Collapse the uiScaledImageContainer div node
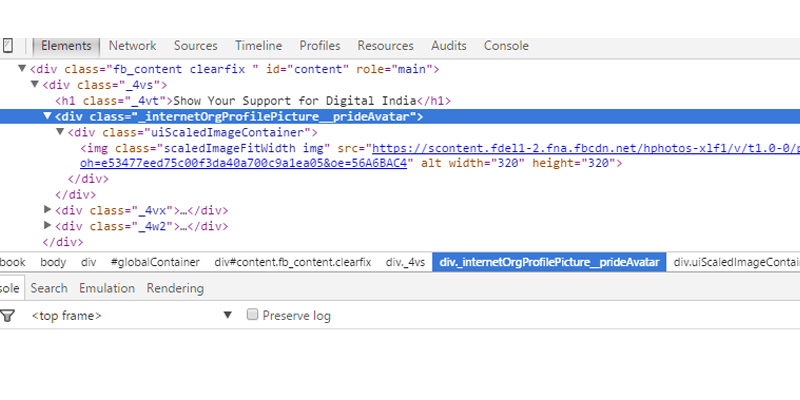 (60, 132)
